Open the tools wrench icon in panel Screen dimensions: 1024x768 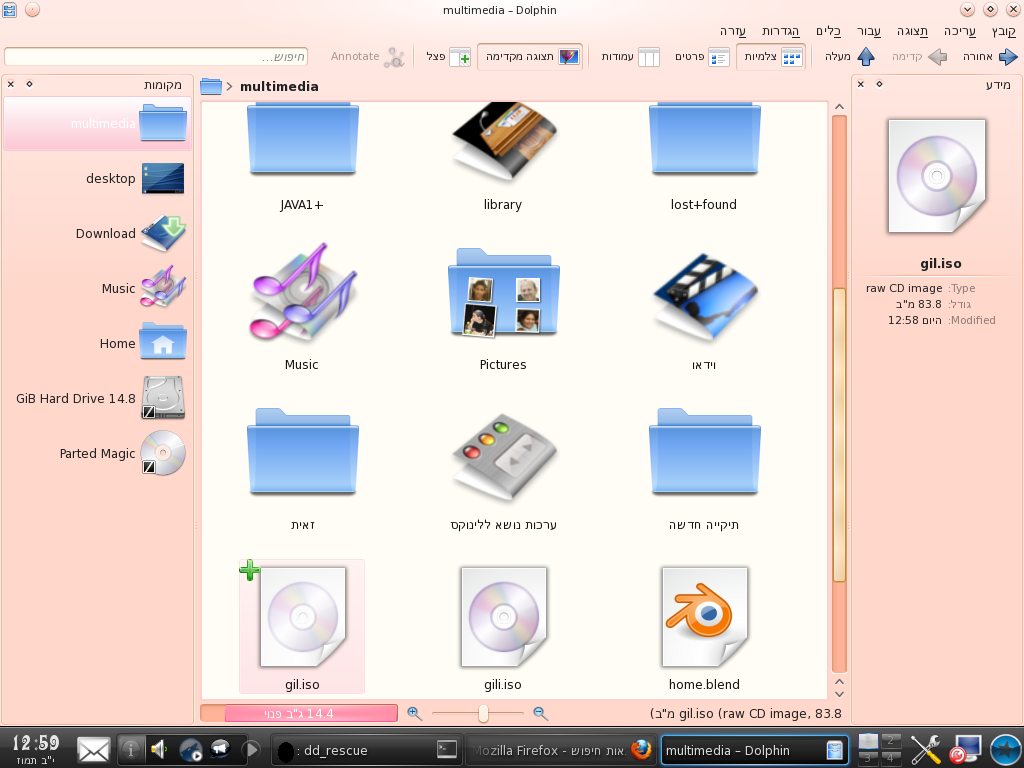pos(926,749)
